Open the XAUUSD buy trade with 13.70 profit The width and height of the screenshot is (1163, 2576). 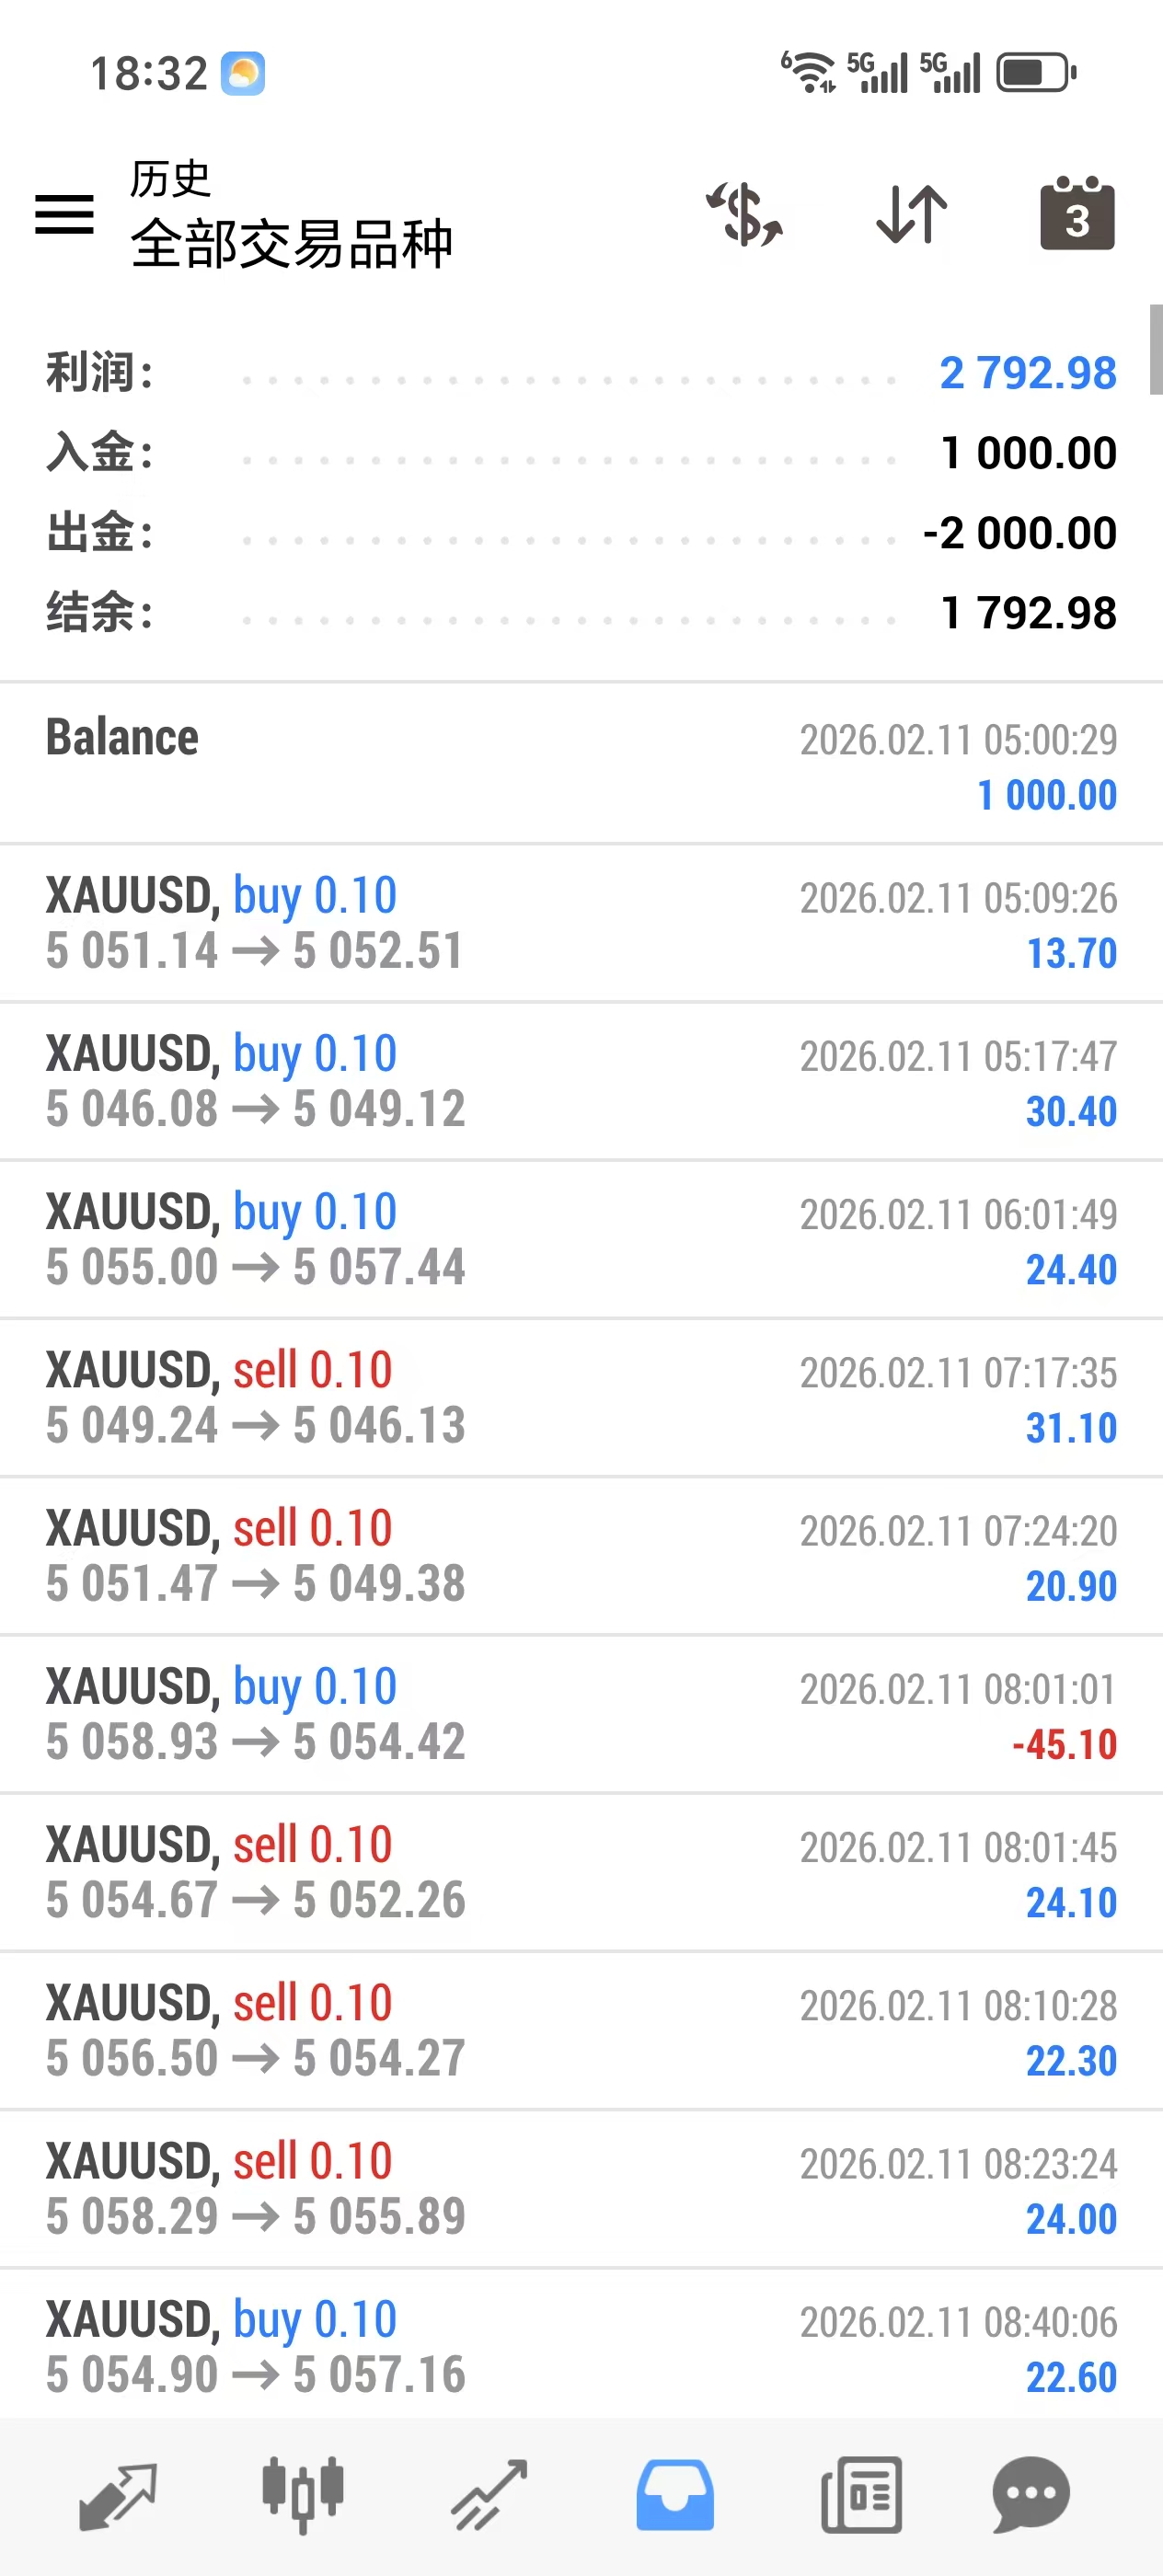(x=581, y=923)
